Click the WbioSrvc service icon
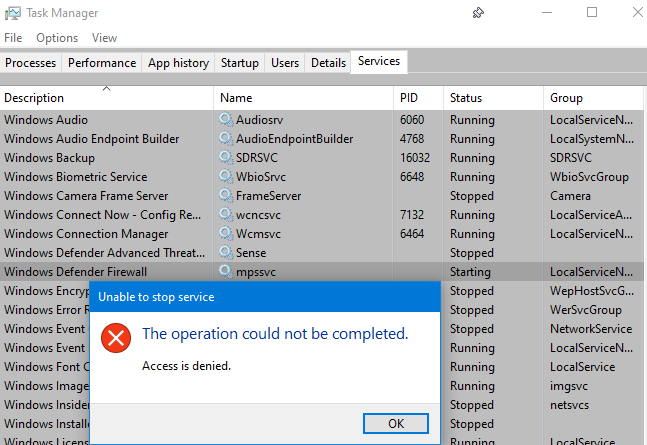The height and width of the screenshot is (445, 647). [x=226, y=177]
